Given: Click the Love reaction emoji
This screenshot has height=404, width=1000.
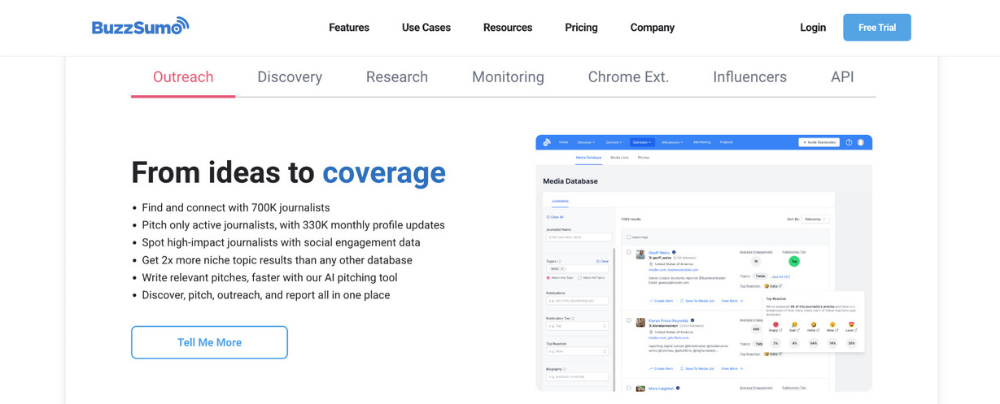Looking at the screenshot, I should (851, 325).
